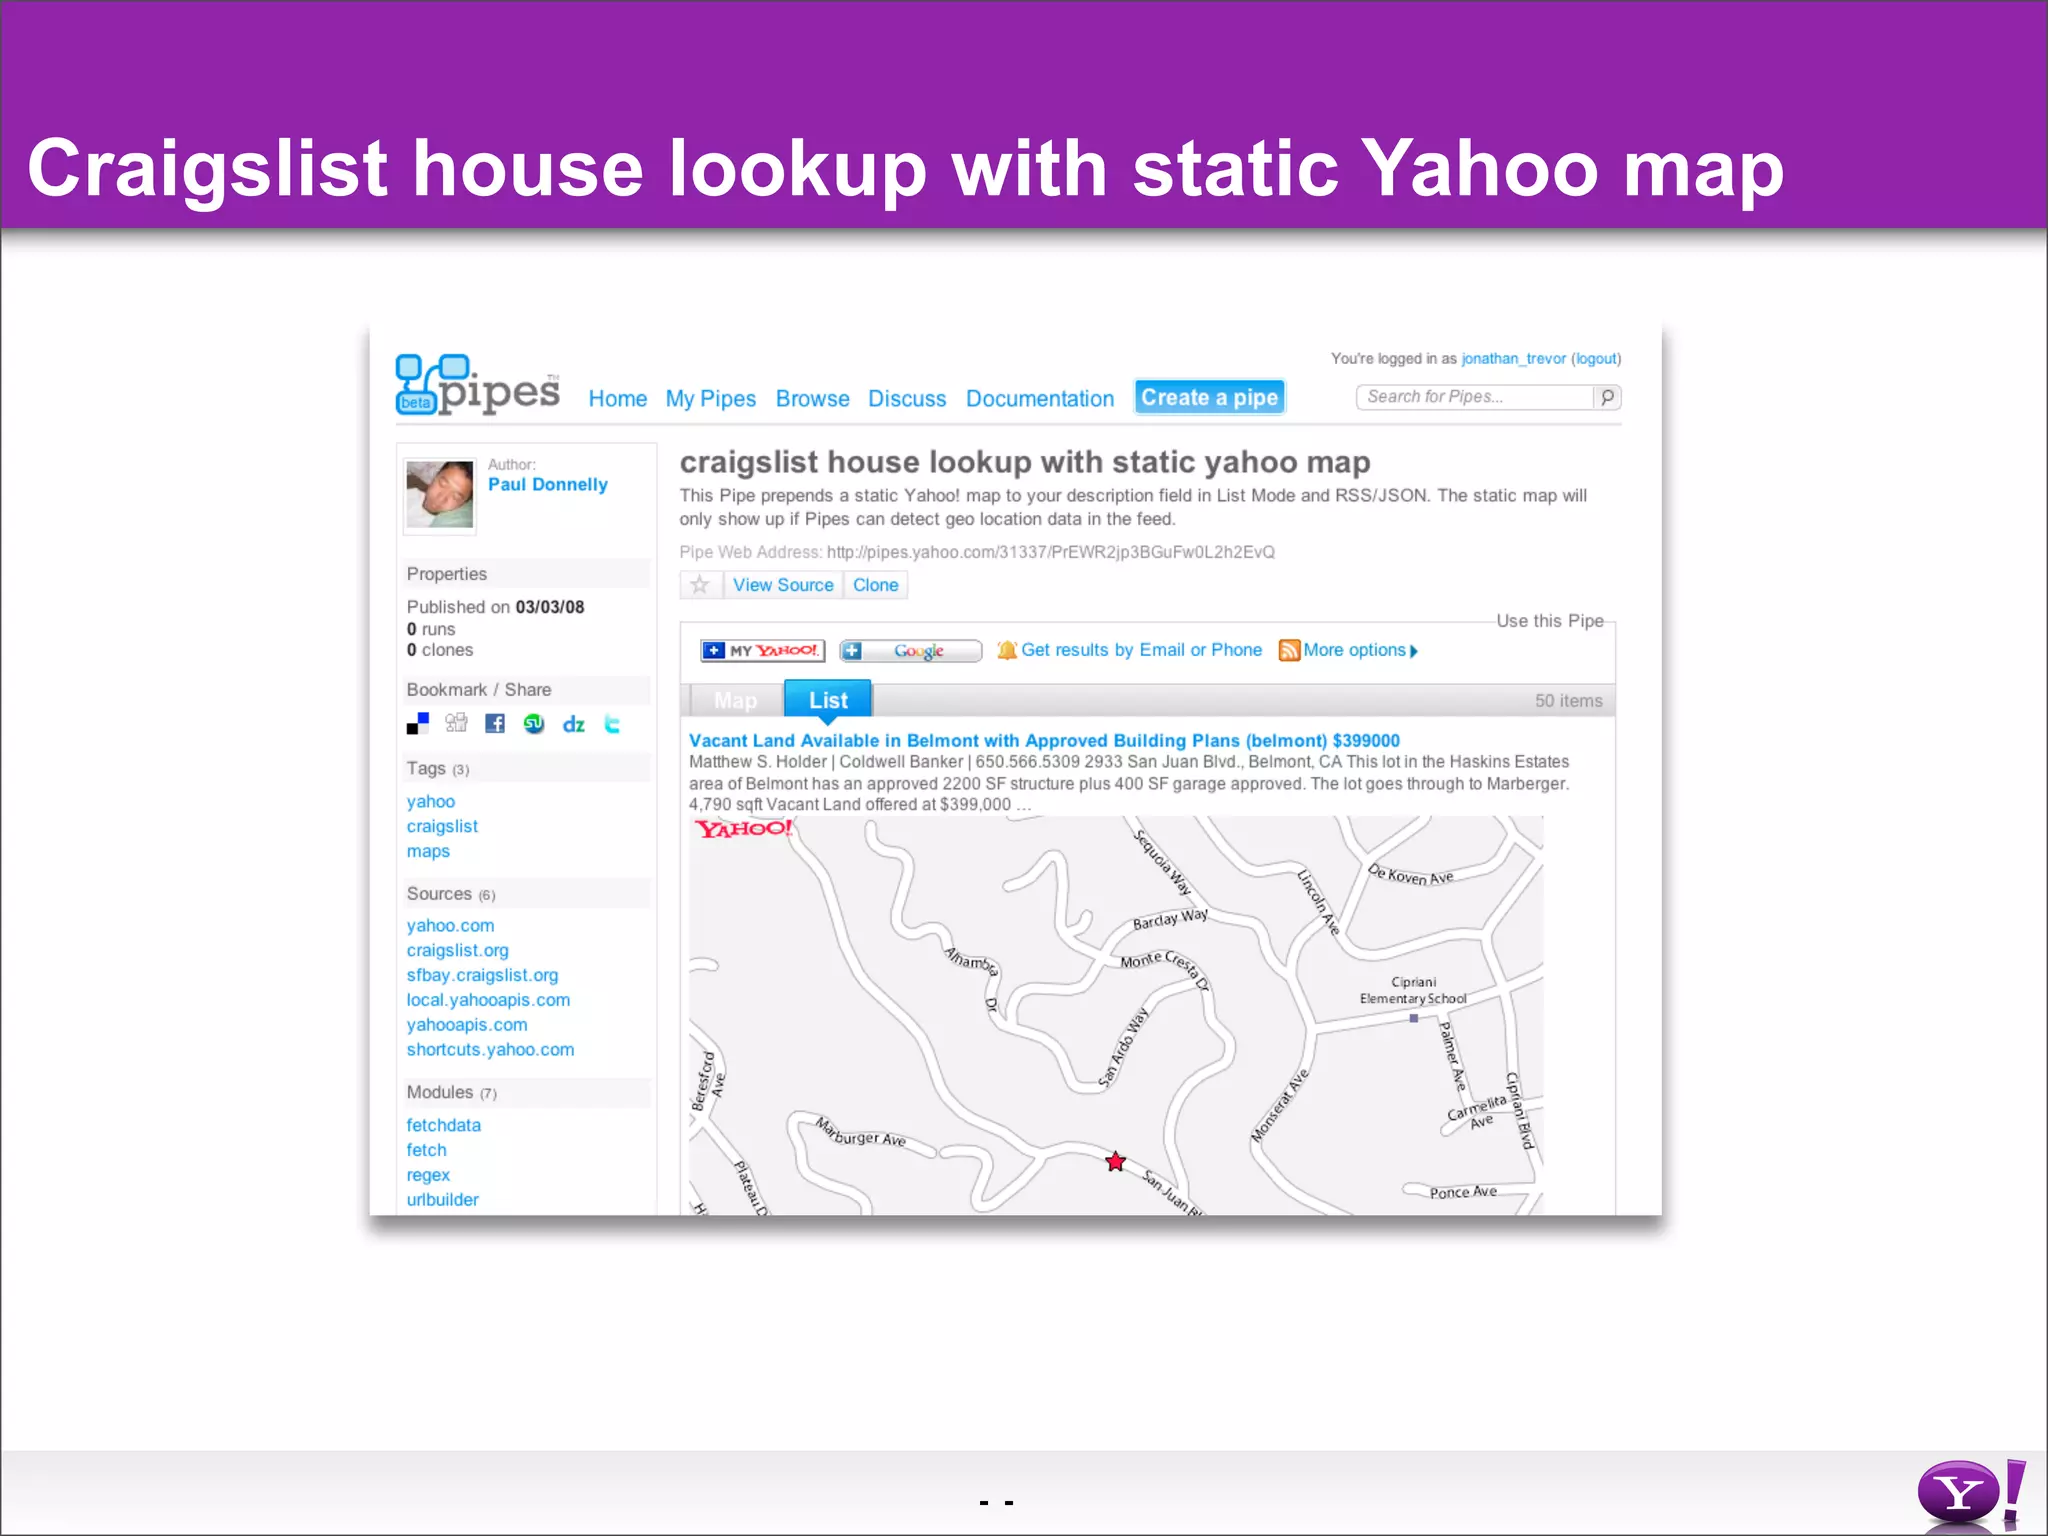This screenshot has height=1536, width=2048.
Task: Click the 50 items count
Action: pyautogui.click(x=1569, y=701)
